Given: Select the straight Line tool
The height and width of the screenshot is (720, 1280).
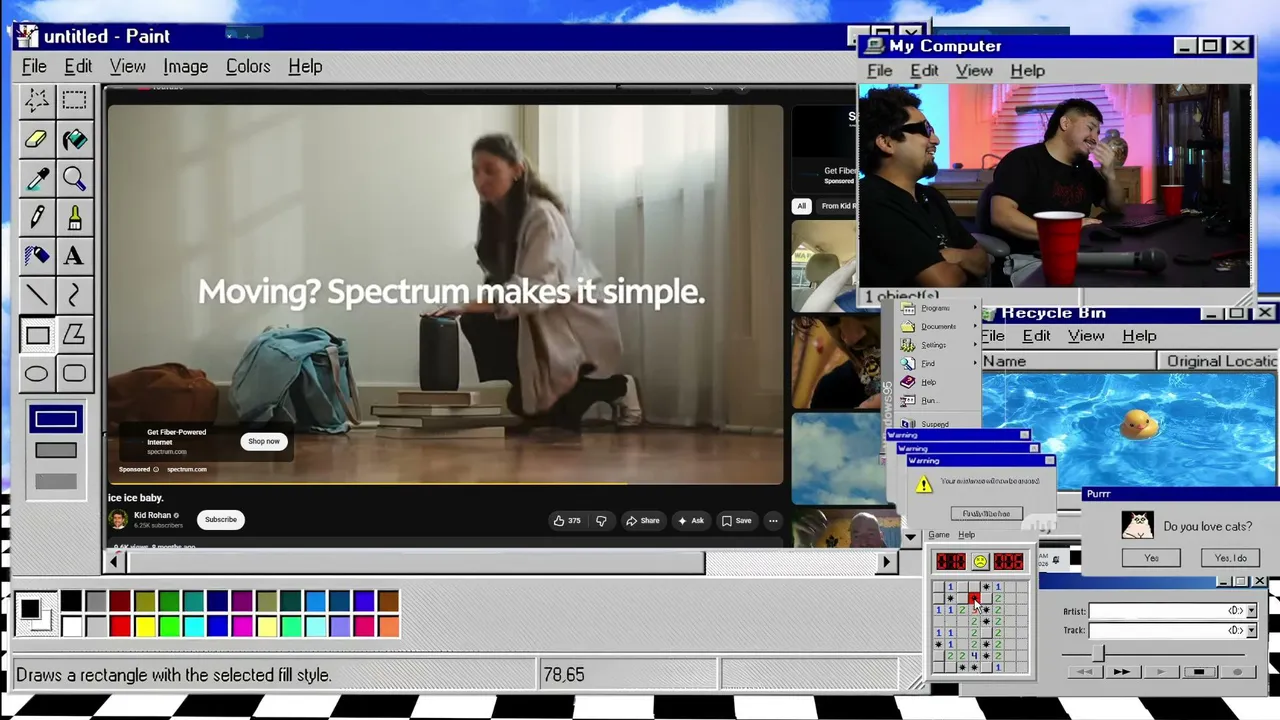Looking at the screenshot, I should pos(37,295).
